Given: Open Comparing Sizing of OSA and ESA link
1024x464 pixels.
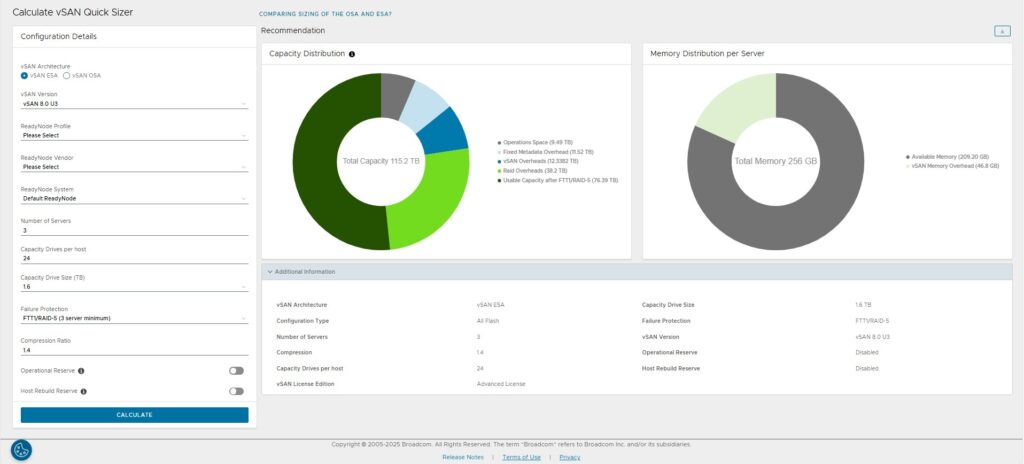Looking at the screenshot, I should (325, 14).
